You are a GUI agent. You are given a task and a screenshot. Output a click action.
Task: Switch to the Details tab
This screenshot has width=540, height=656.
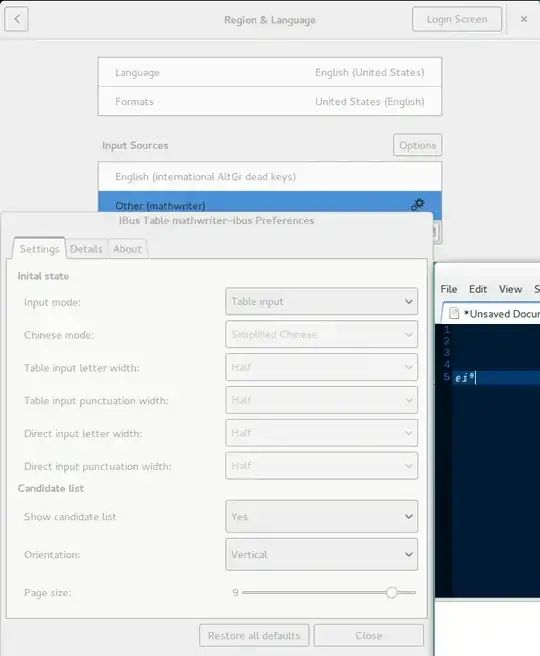(x=86, y=249)
